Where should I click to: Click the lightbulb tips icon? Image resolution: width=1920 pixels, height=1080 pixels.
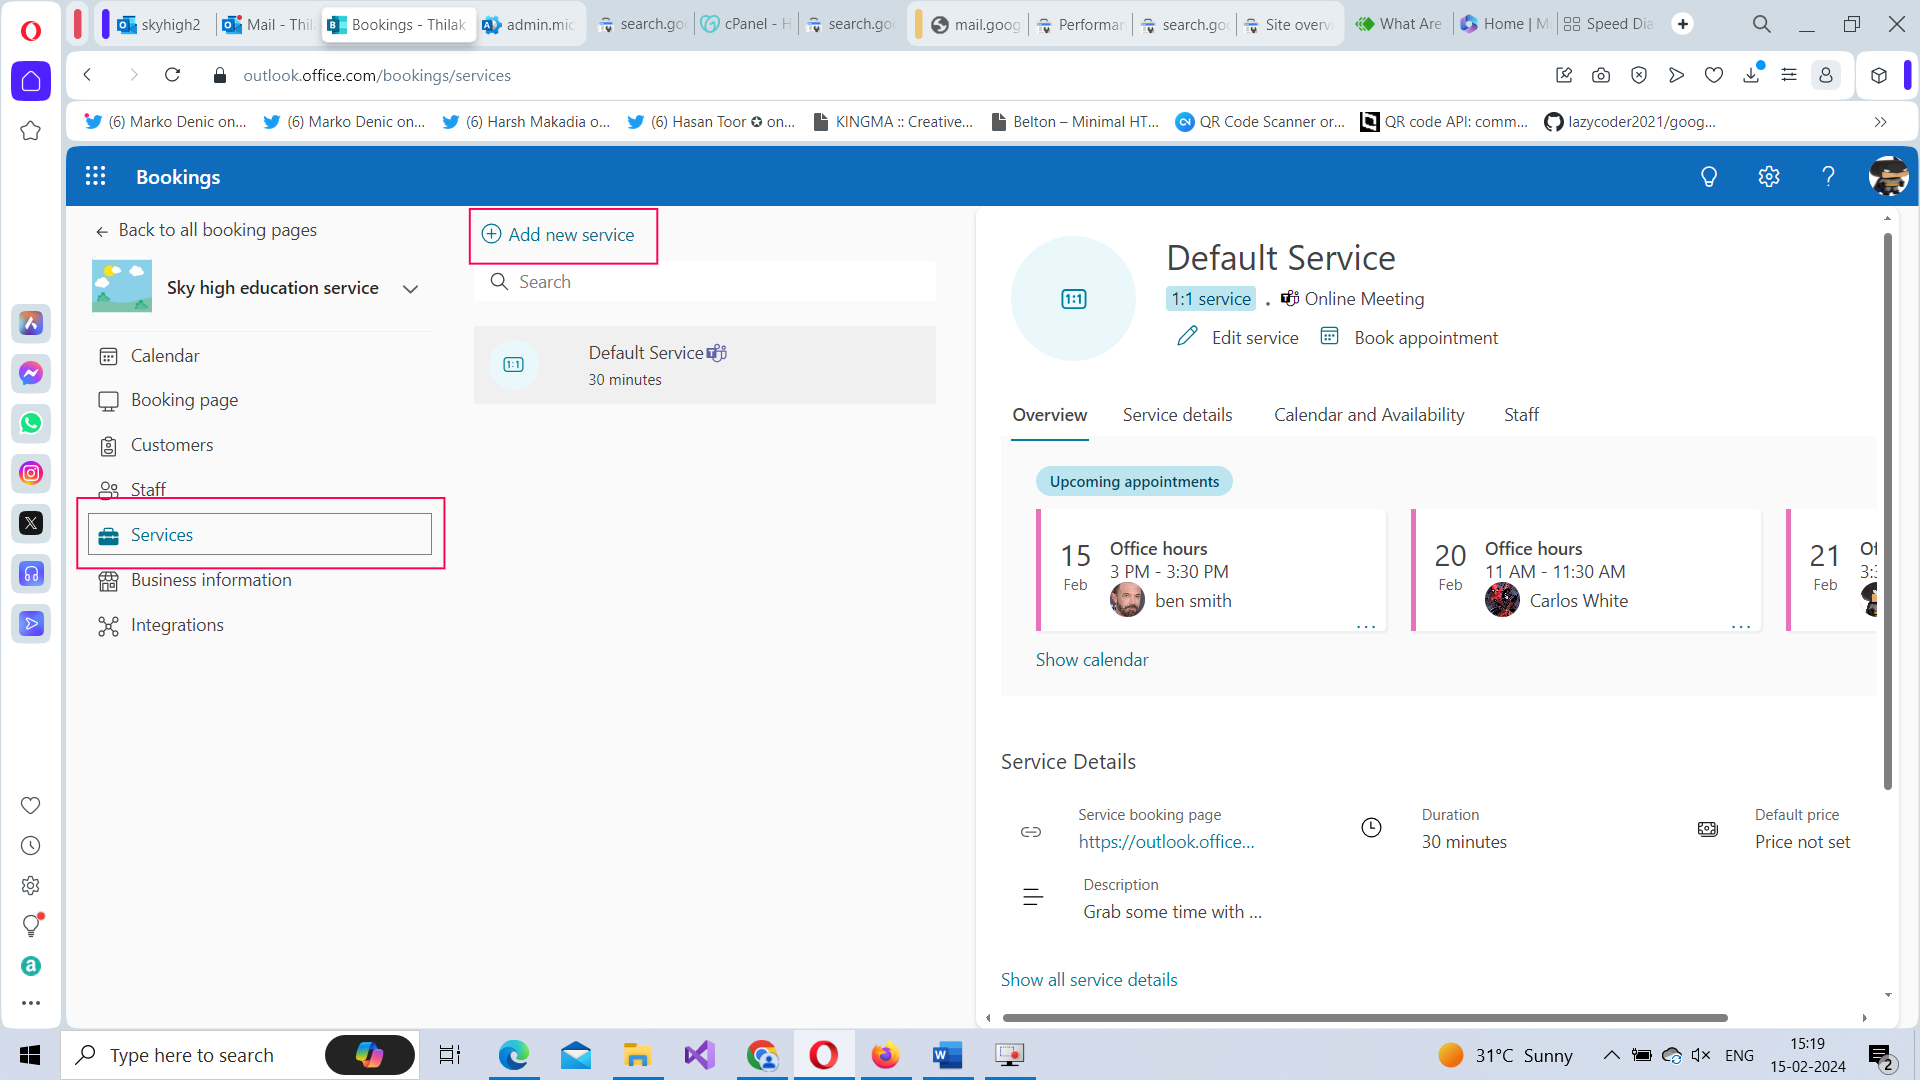pos(1708,176)
